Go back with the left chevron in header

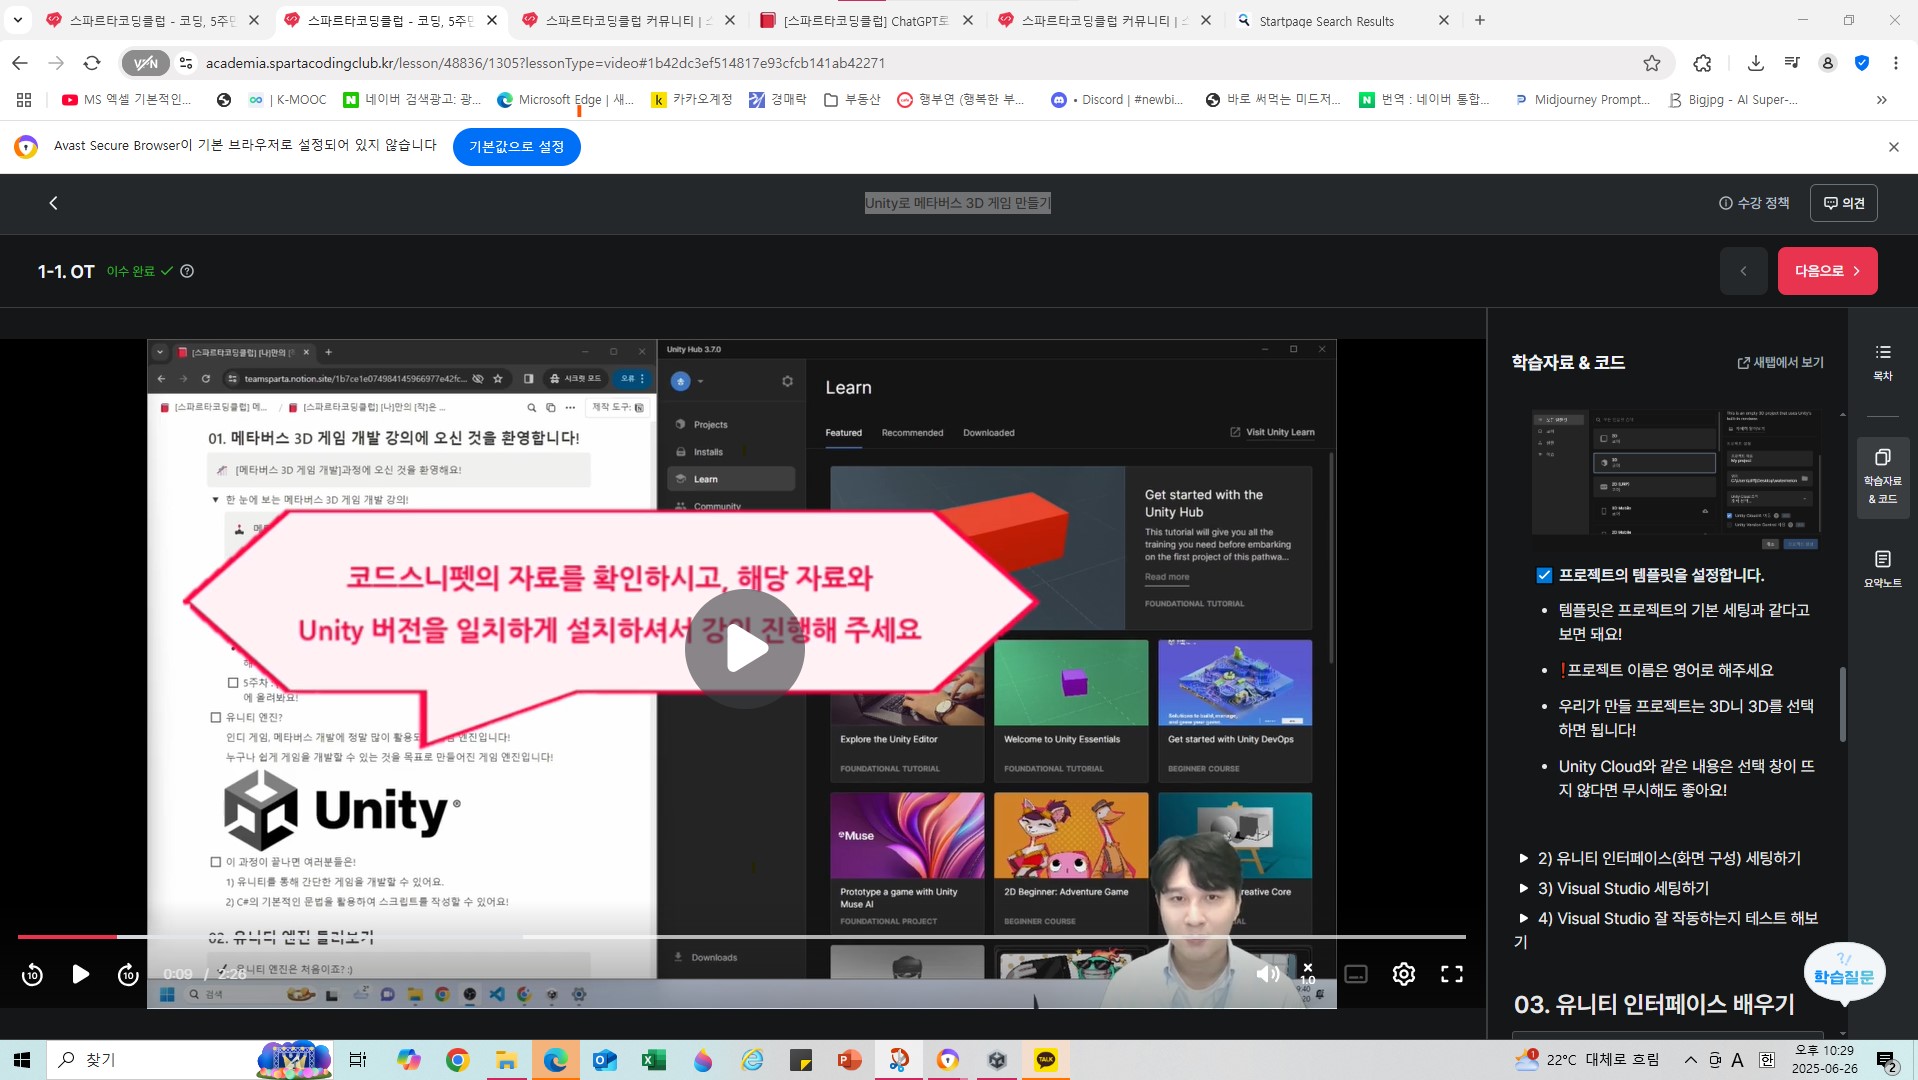(54, 203)
